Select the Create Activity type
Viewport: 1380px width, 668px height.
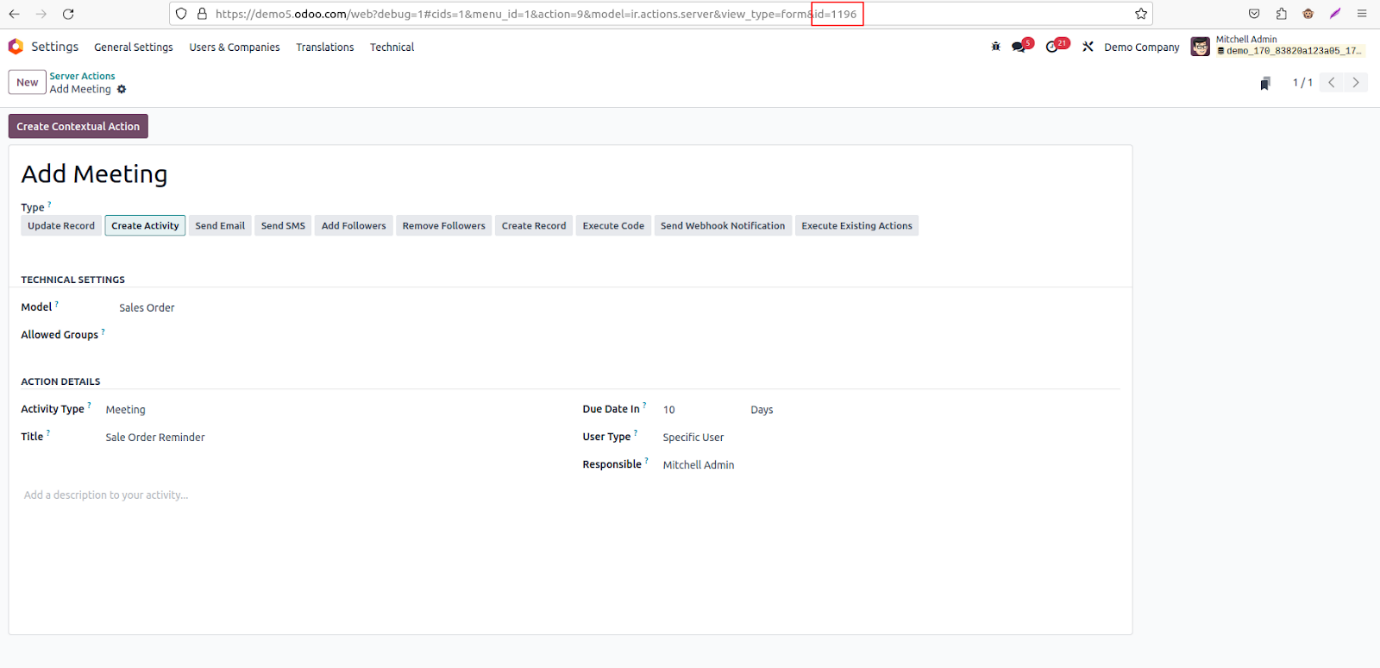point(145,226)
